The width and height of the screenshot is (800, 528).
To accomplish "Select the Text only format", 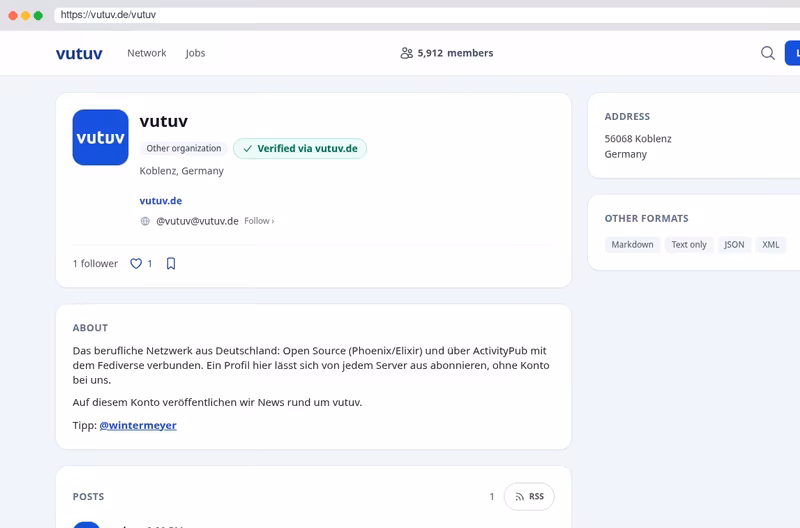I will pos(689,244).
